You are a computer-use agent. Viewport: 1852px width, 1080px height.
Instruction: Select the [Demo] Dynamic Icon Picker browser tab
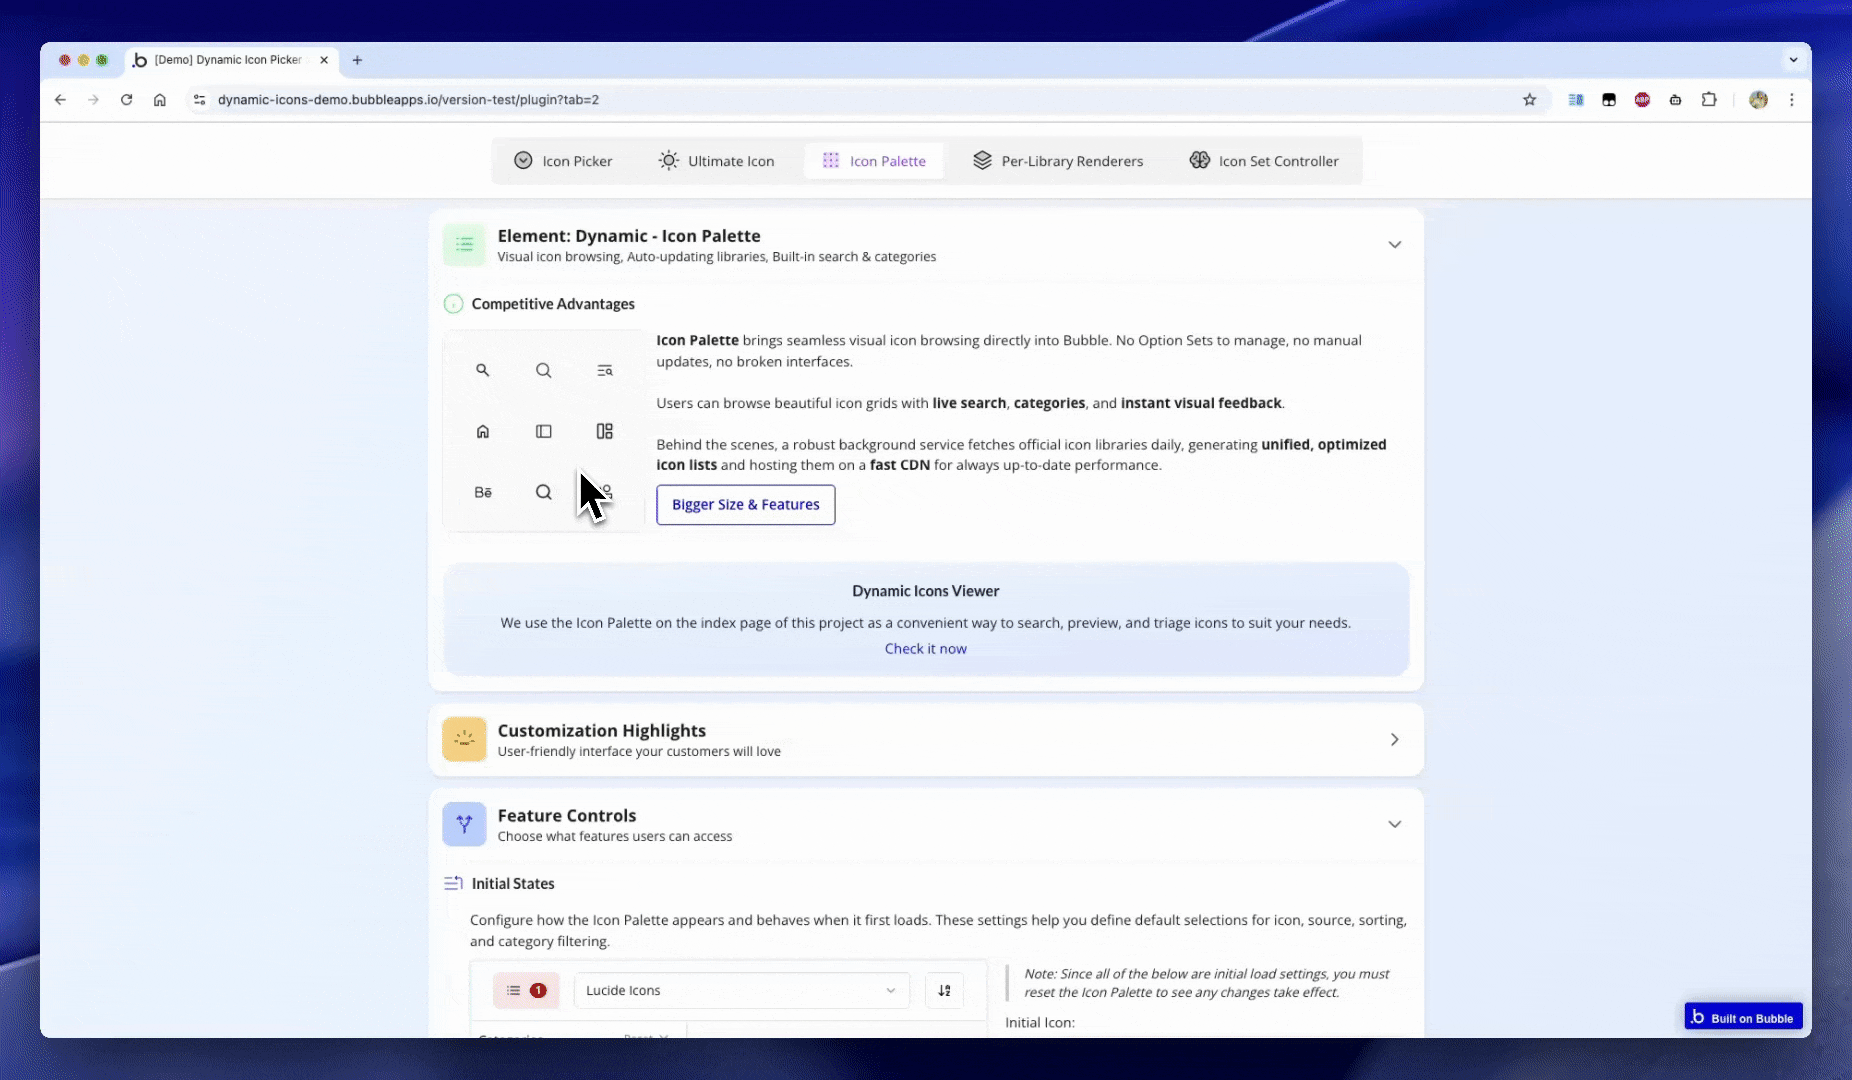click(230, 60)
